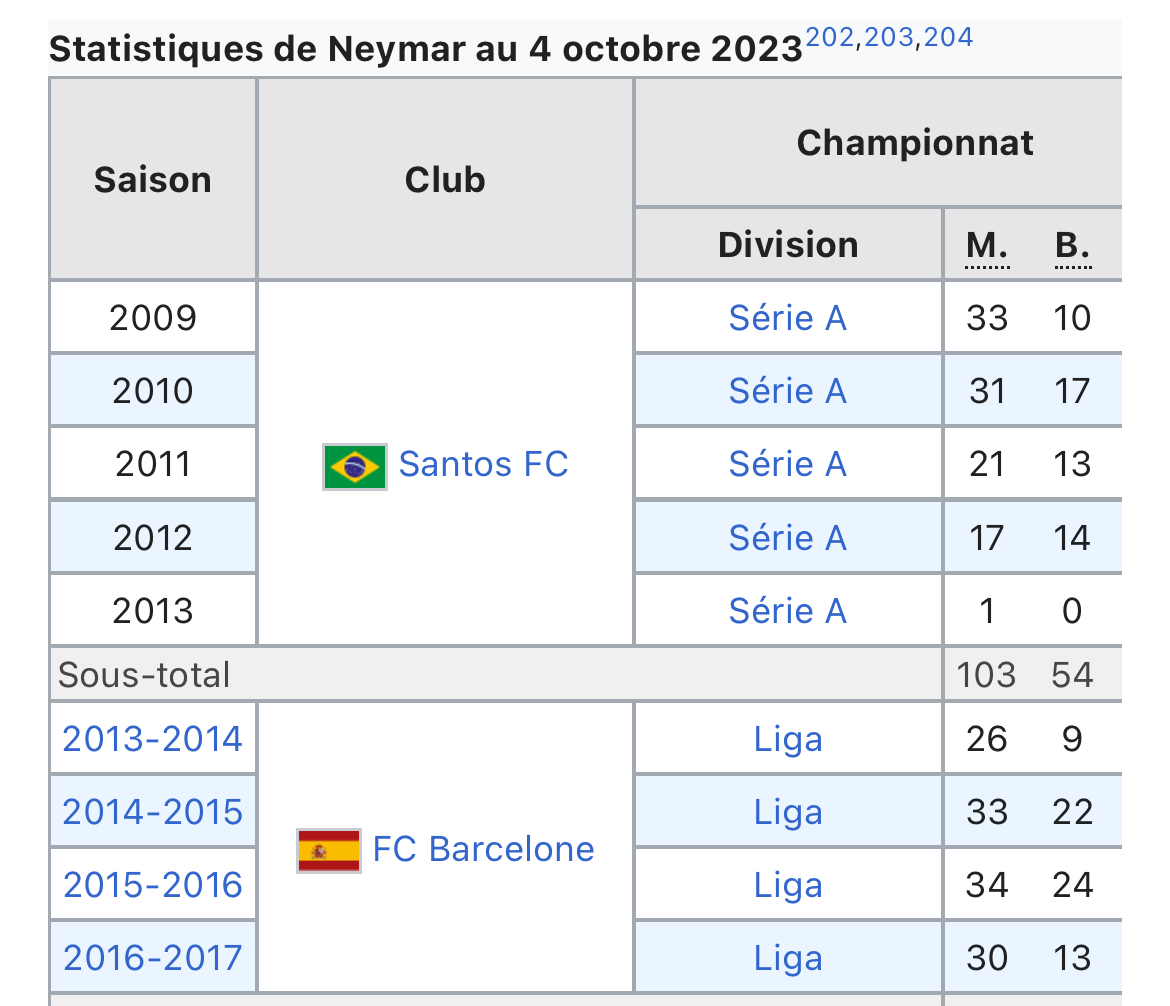This screenshot has height=1006, width=1170.
Task: Open the 2015-2016 season link
Action: 153,886
